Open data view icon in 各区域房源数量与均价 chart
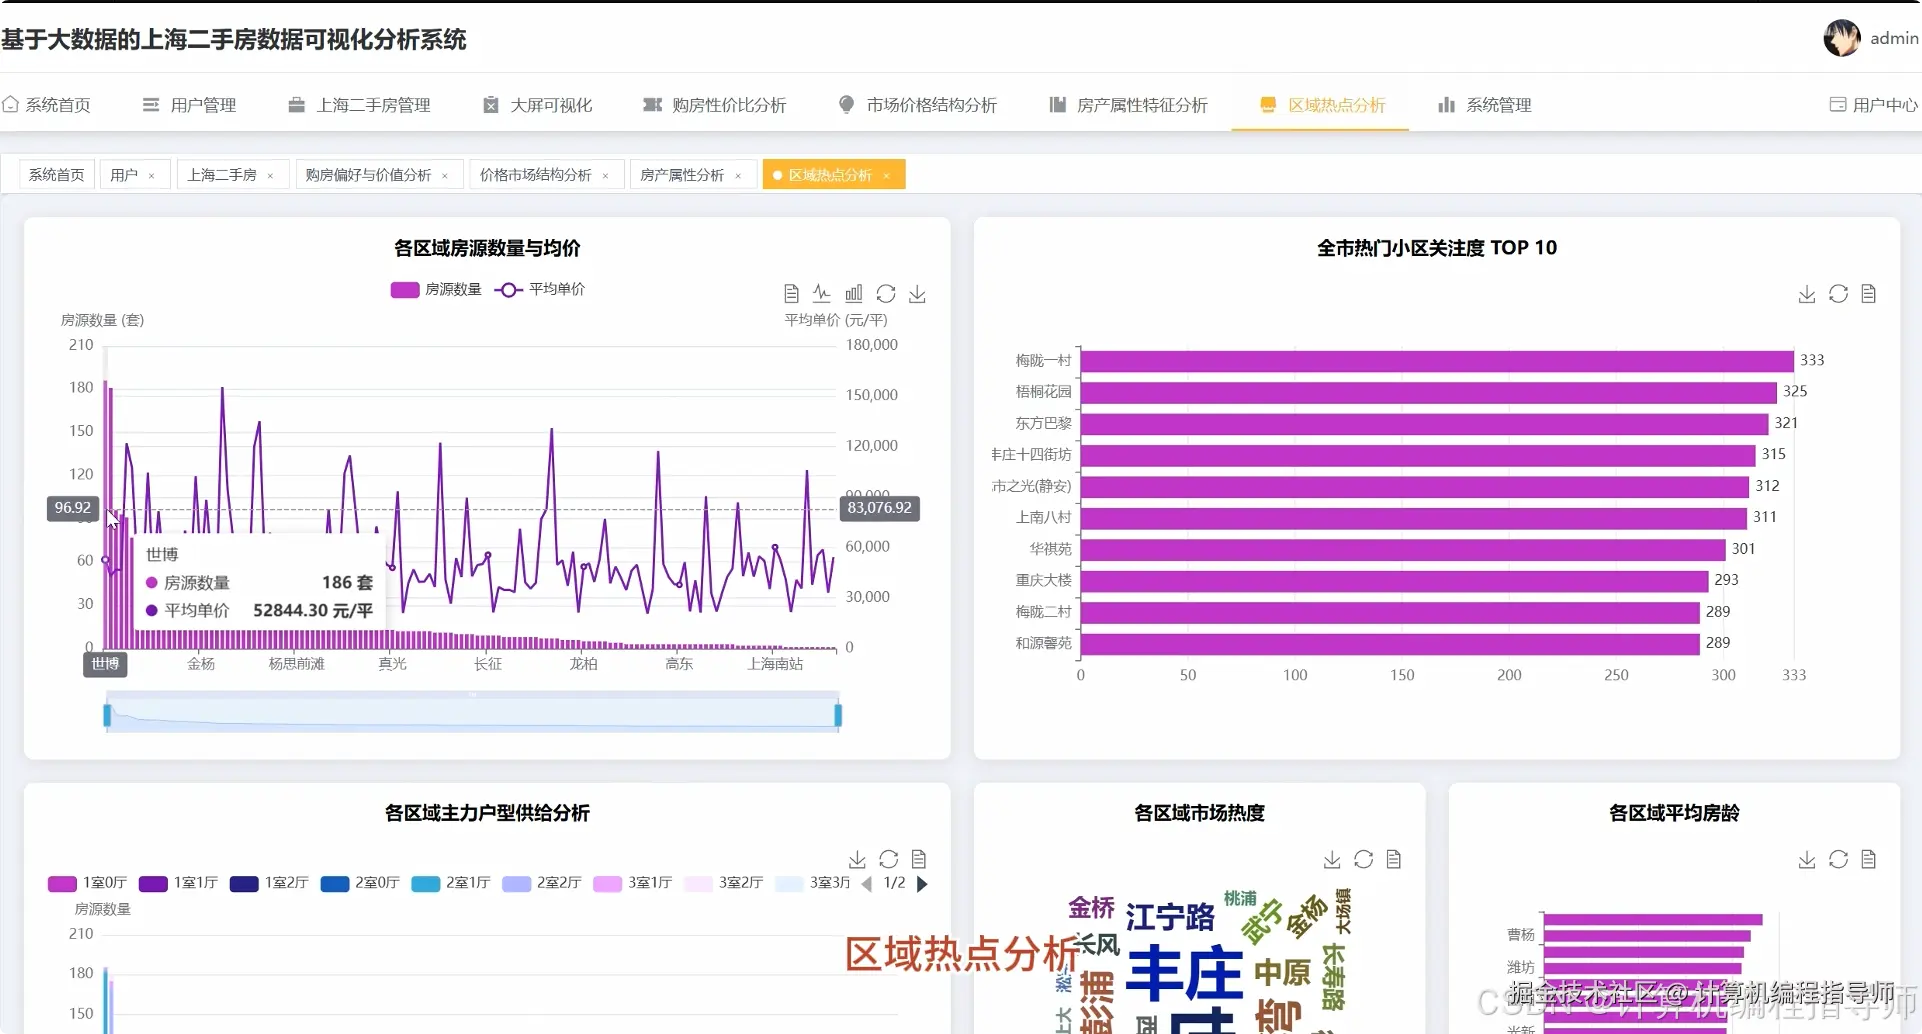Image resolution: width=1922 pixels, height=1034 pixels. coord(791,294)
